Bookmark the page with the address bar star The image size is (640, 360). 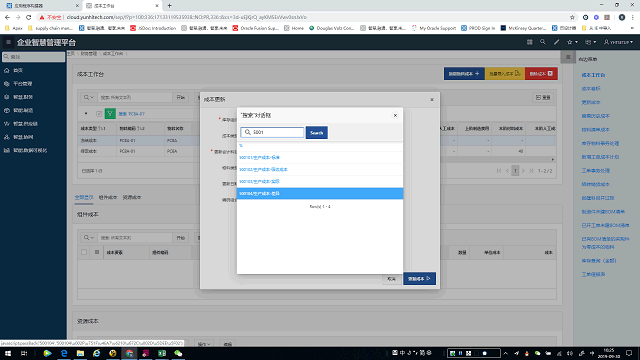pyautogui.click(x=572, y=17)
